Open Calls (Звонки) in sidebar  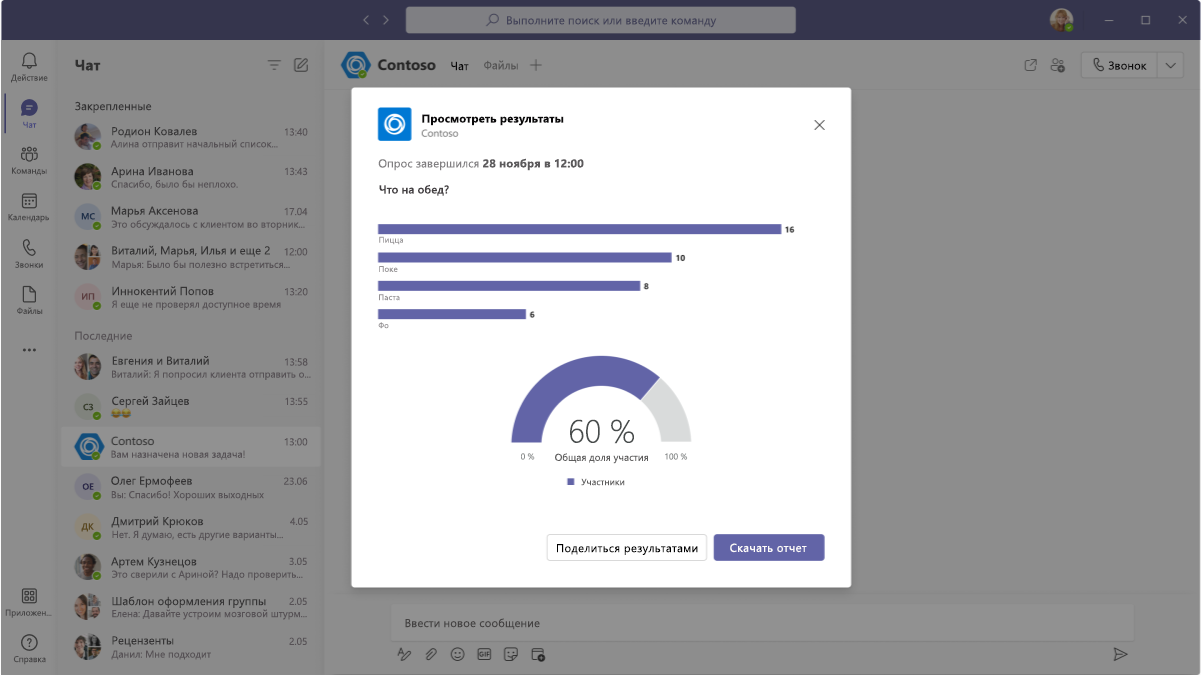pos(29,254)
